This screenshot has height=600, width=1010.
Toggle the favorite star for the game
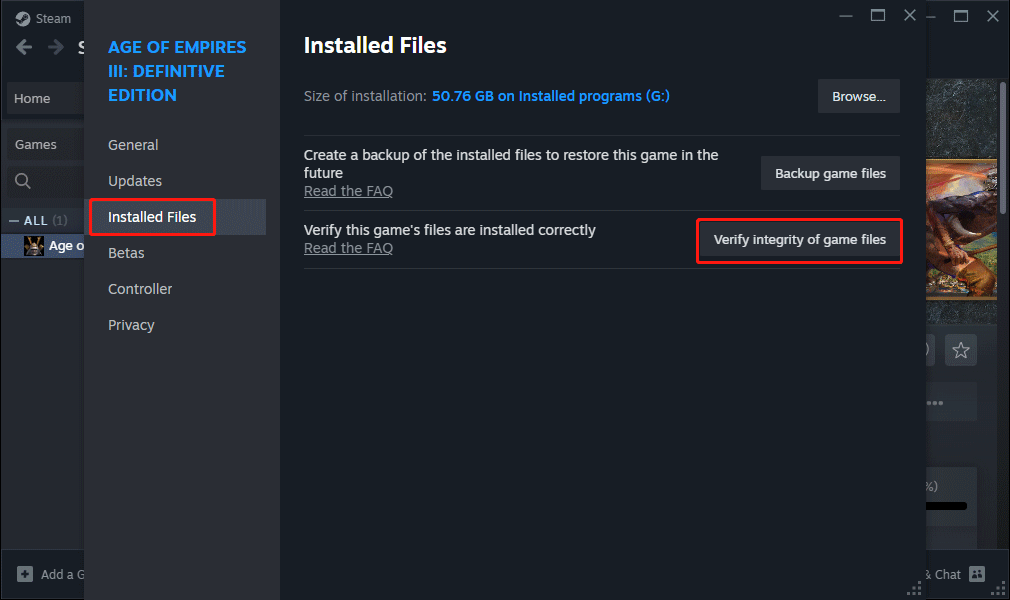(x=960, y=350)
